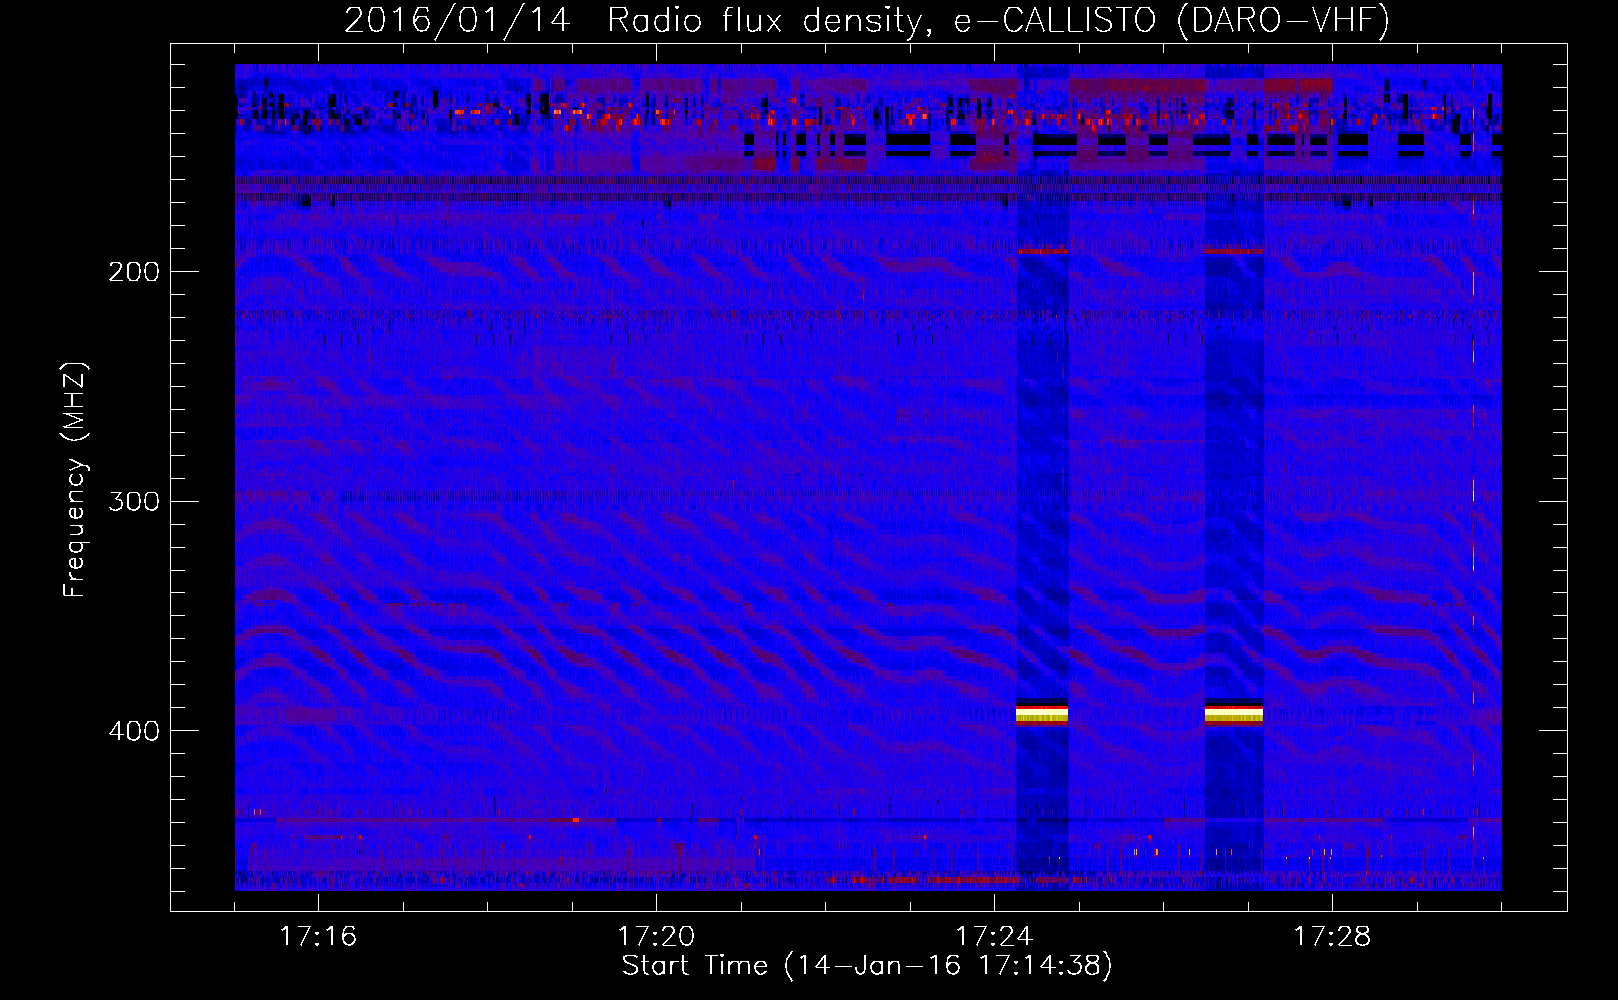
Task: Click the 17:20 time tick label
Action: pos(656,936)
